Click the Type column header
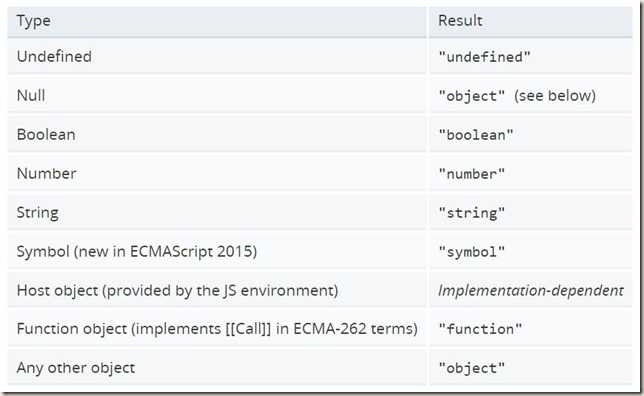Viewport: 644px width, 396px height. 217,21
